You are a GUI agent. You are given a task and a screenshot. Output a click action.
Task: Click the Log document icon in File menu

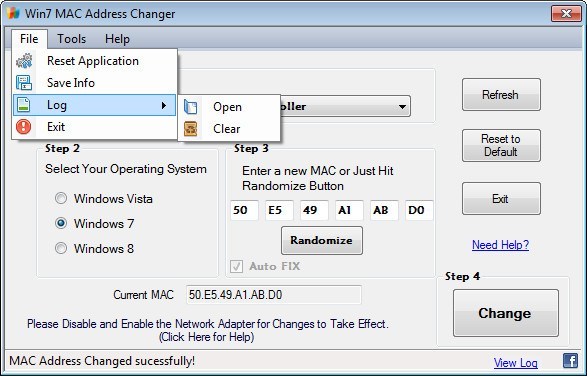point(23,105)
